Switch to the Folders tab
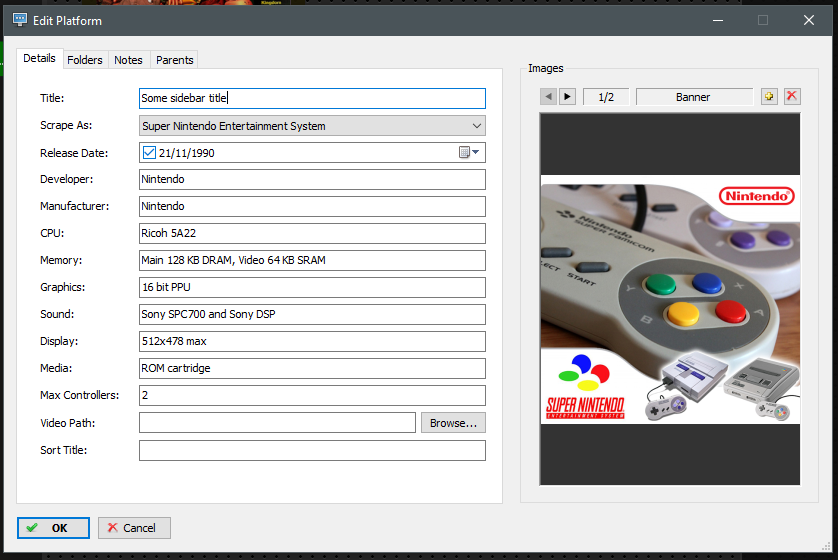This screenshot has height=560, width=838. point(85,60)
